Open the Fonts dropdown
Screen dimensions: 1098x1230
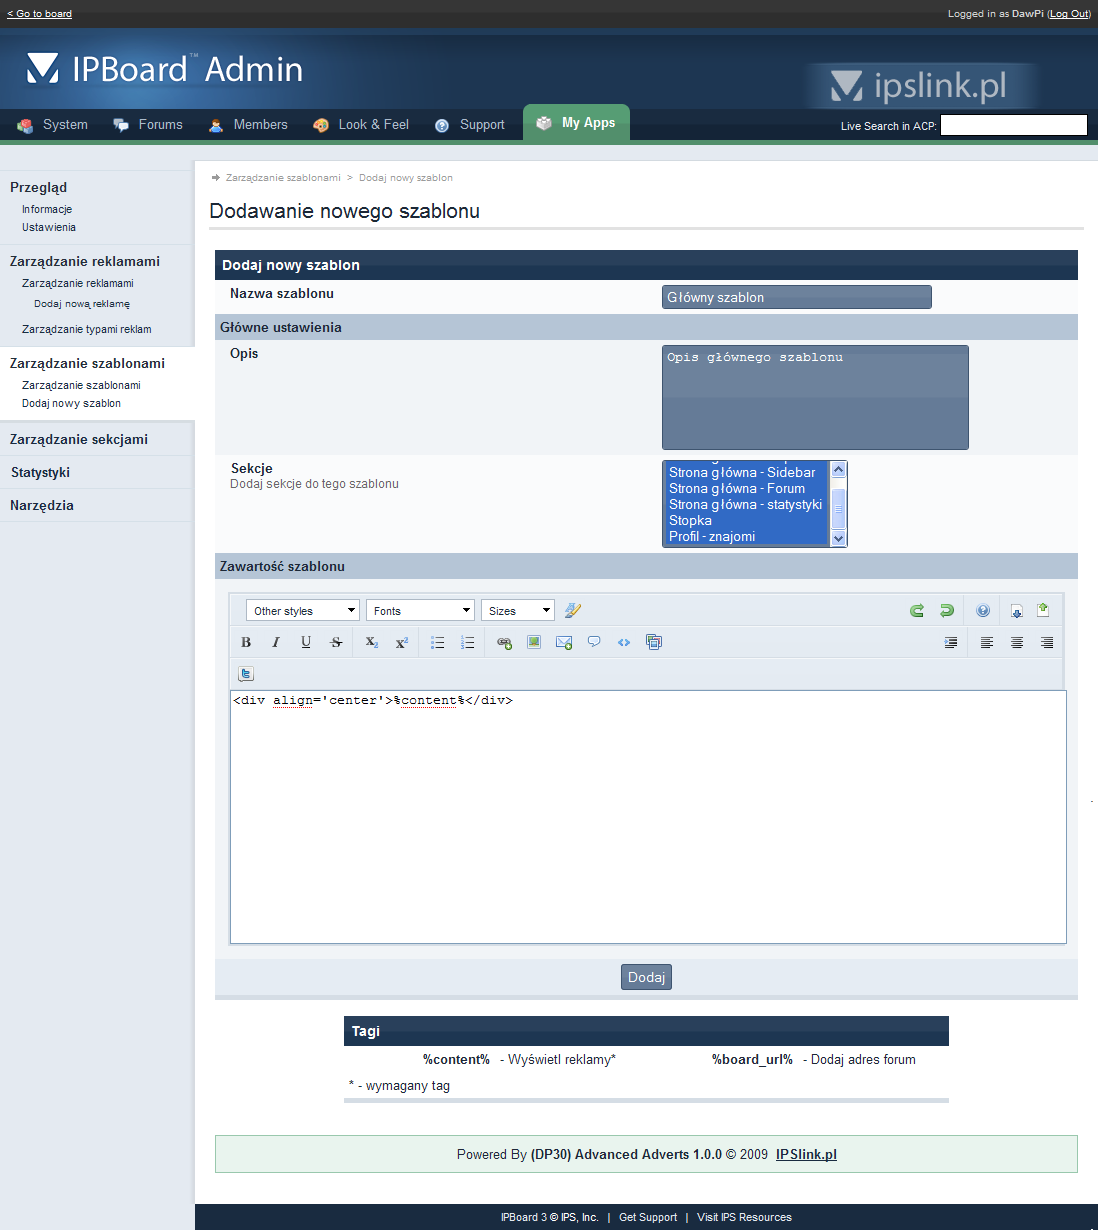pyautogui.click(x=420, y=610)
